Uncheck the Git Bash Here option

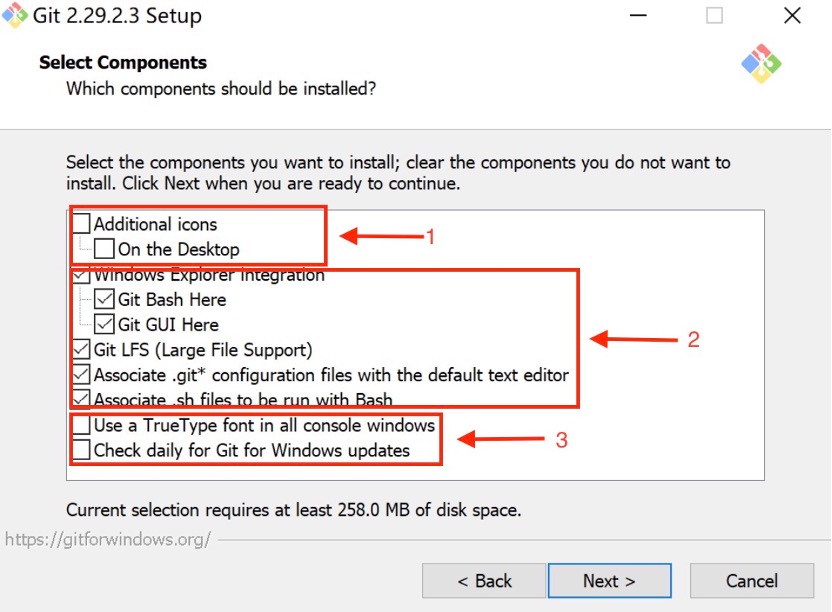tap(104, 299)
